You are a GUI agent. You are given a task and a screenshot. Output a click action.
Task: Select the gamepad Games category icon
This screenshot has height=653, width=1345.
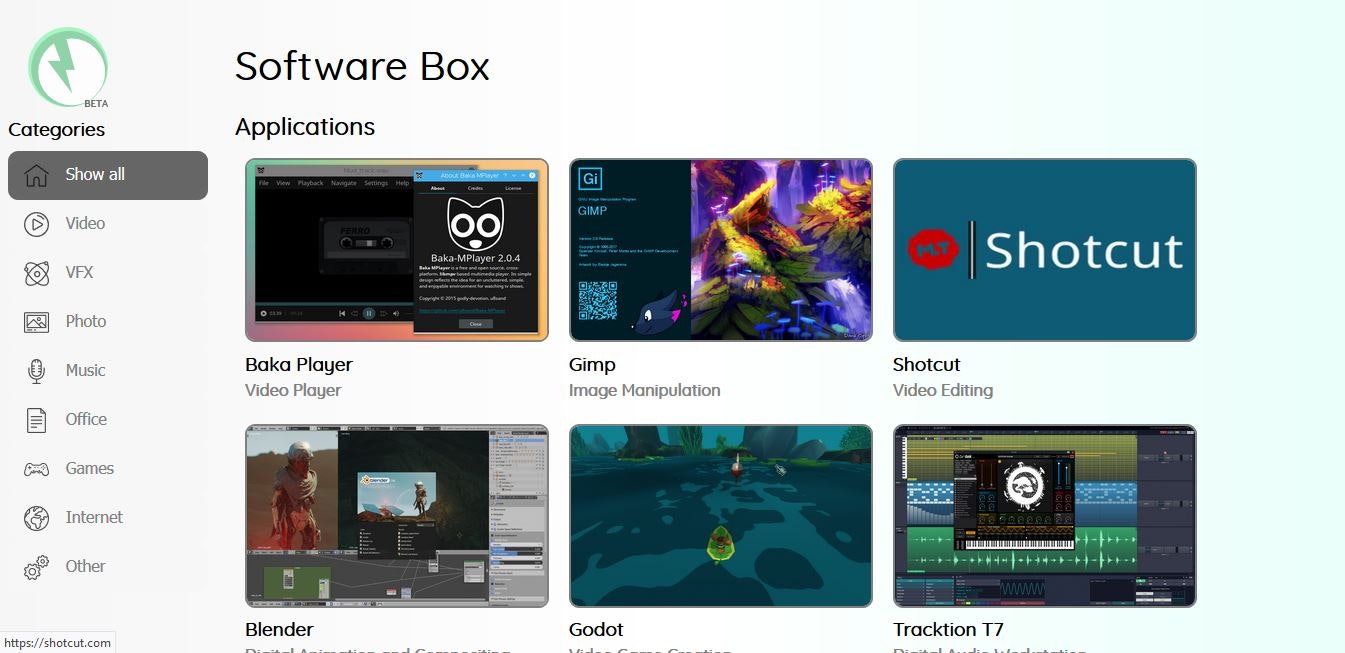pos(36,468)
